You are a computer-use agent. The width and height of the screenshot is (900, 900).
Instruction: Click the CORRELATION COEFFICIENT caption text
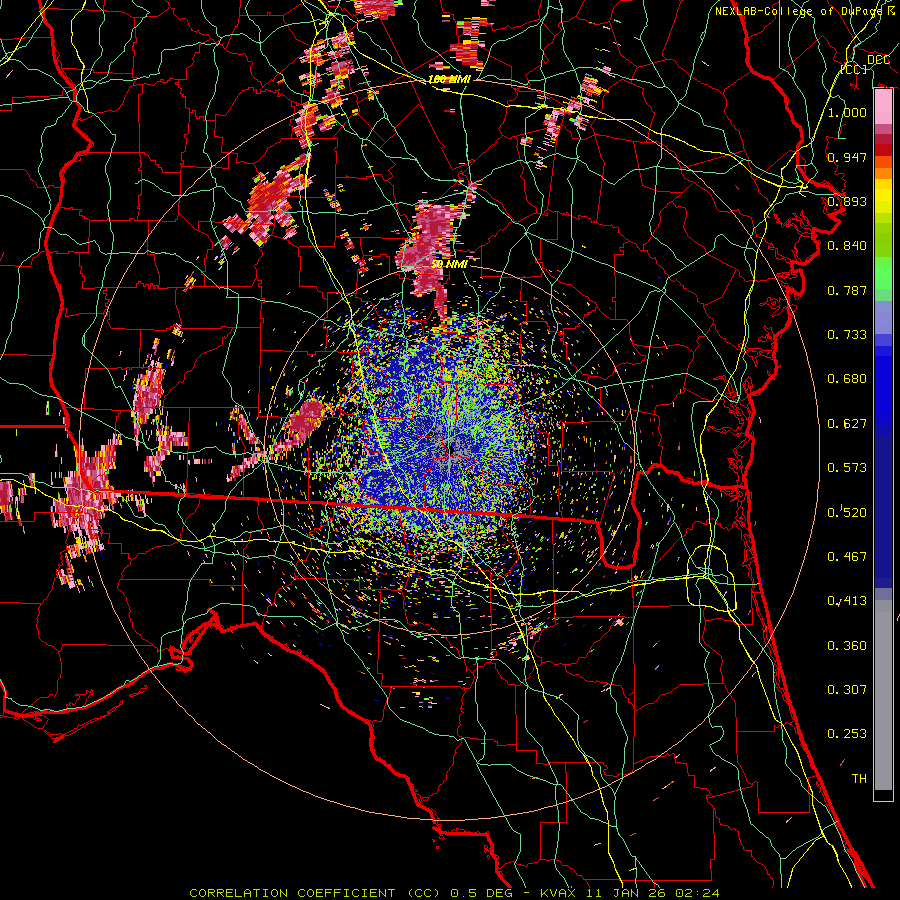[292, 893]
